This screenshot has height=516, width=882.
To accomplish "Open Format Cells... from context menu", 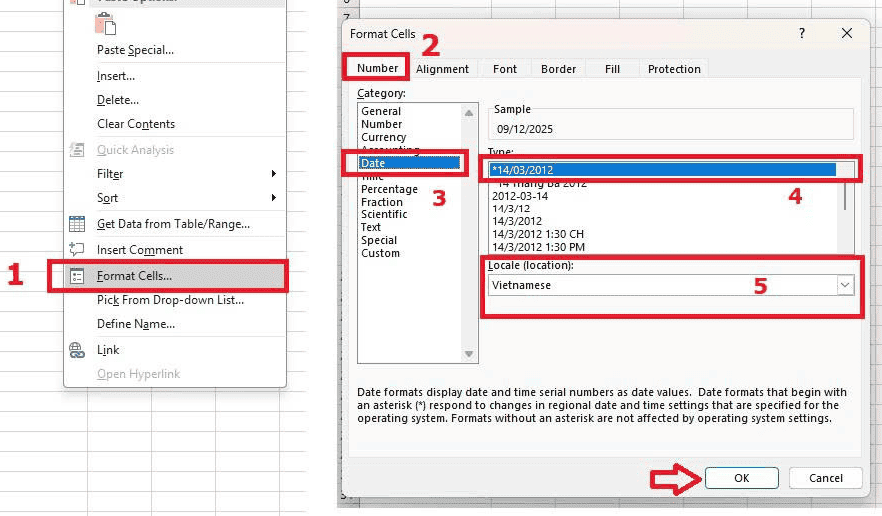I will (x=174, y=276).
